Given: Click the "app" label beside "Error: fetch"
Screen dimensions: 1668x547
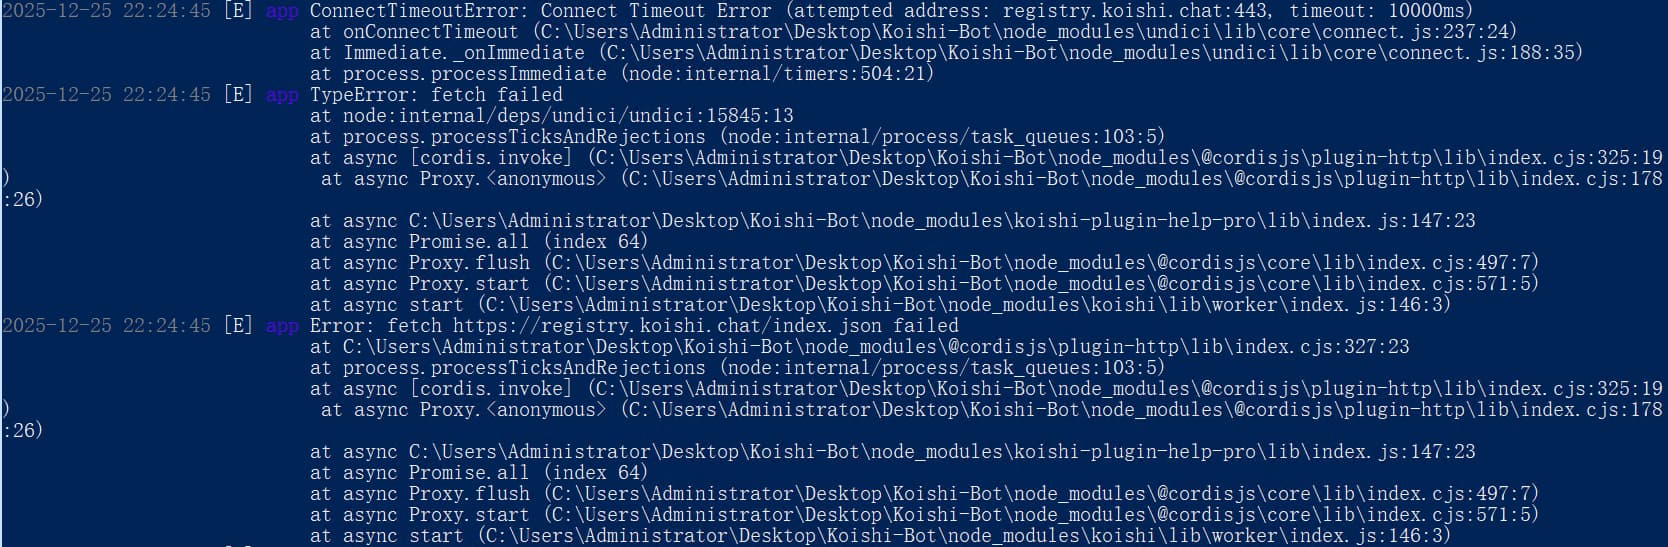Looking at the screenshot, I should 282,326.
